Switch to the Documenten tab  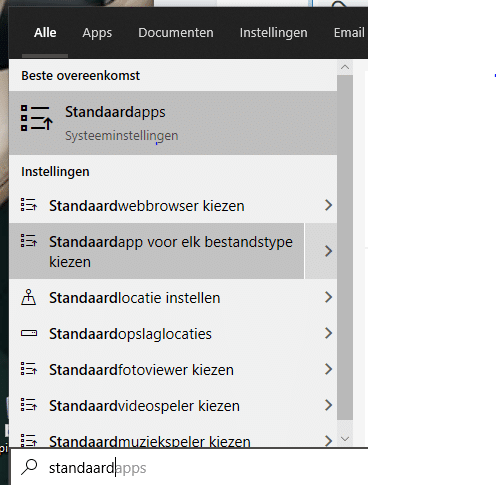(x=176, y=33)
